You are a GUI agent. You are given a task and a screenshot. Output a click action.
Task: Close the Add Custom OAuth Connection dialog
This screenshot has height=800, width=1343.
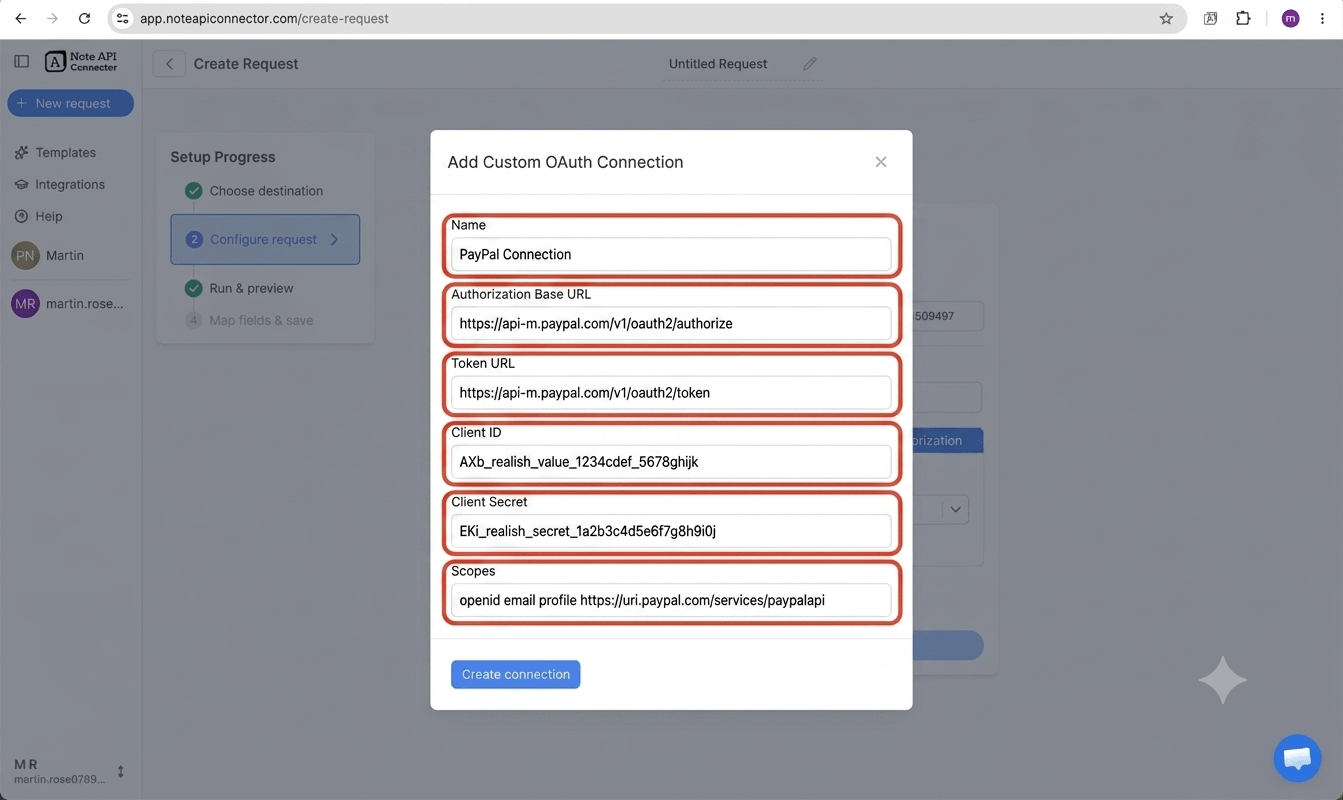click(x=881, y=162)
